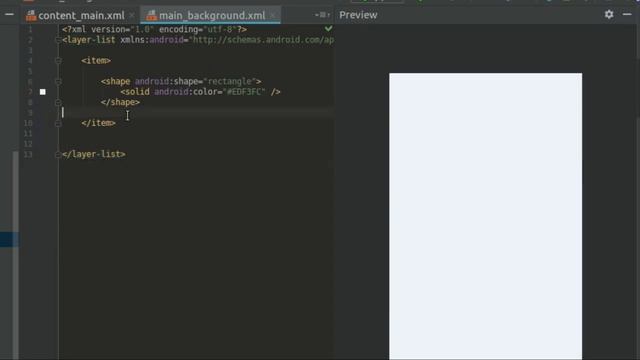640x360 pixels.
Task: Open the #EDF3FC color swatch in gutter
Action: 42,92
